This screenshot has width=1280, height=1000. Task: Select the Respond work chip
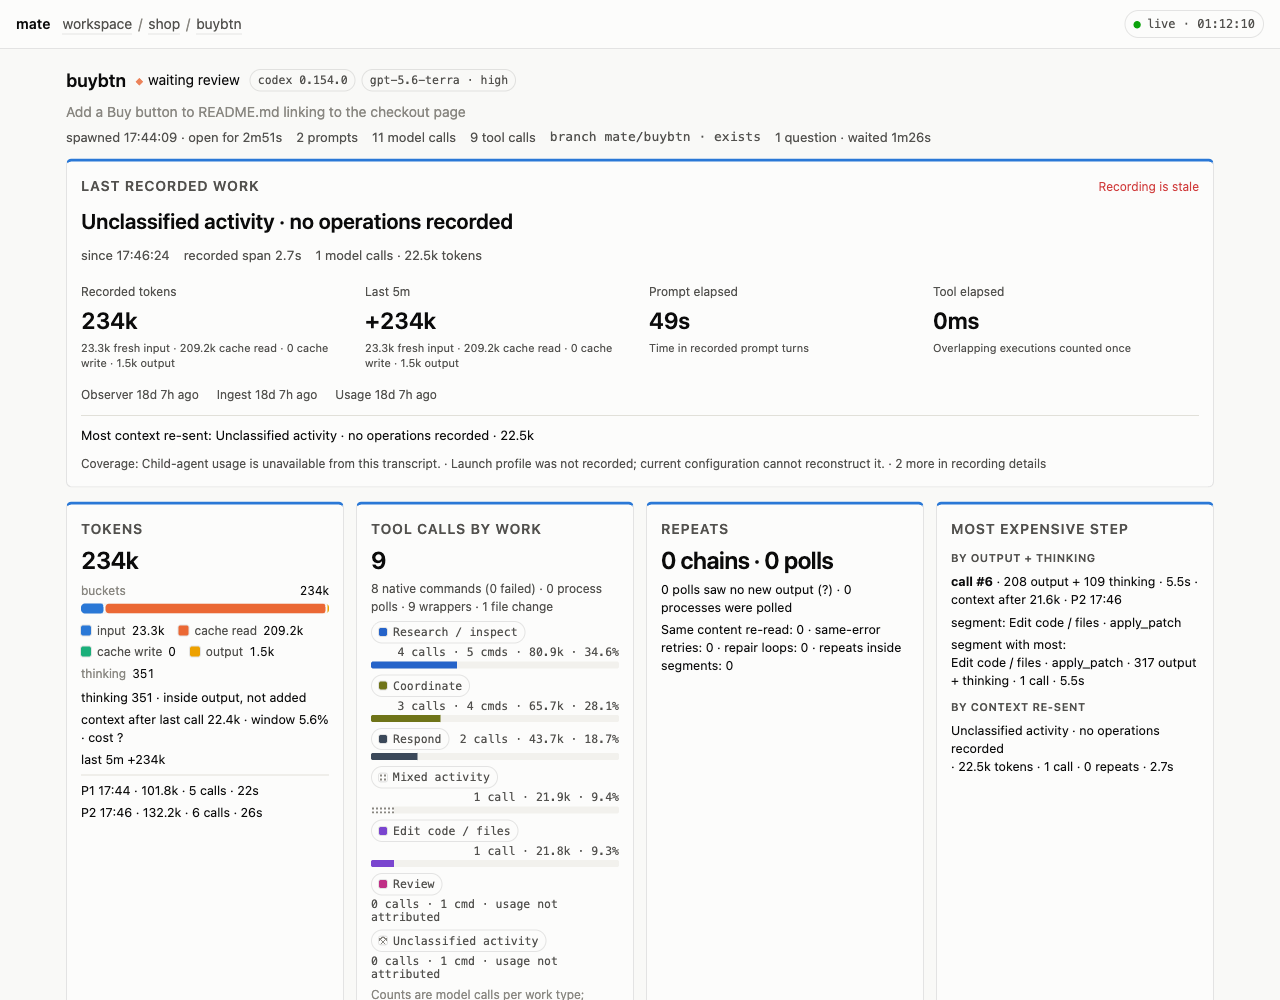(410, 739)
